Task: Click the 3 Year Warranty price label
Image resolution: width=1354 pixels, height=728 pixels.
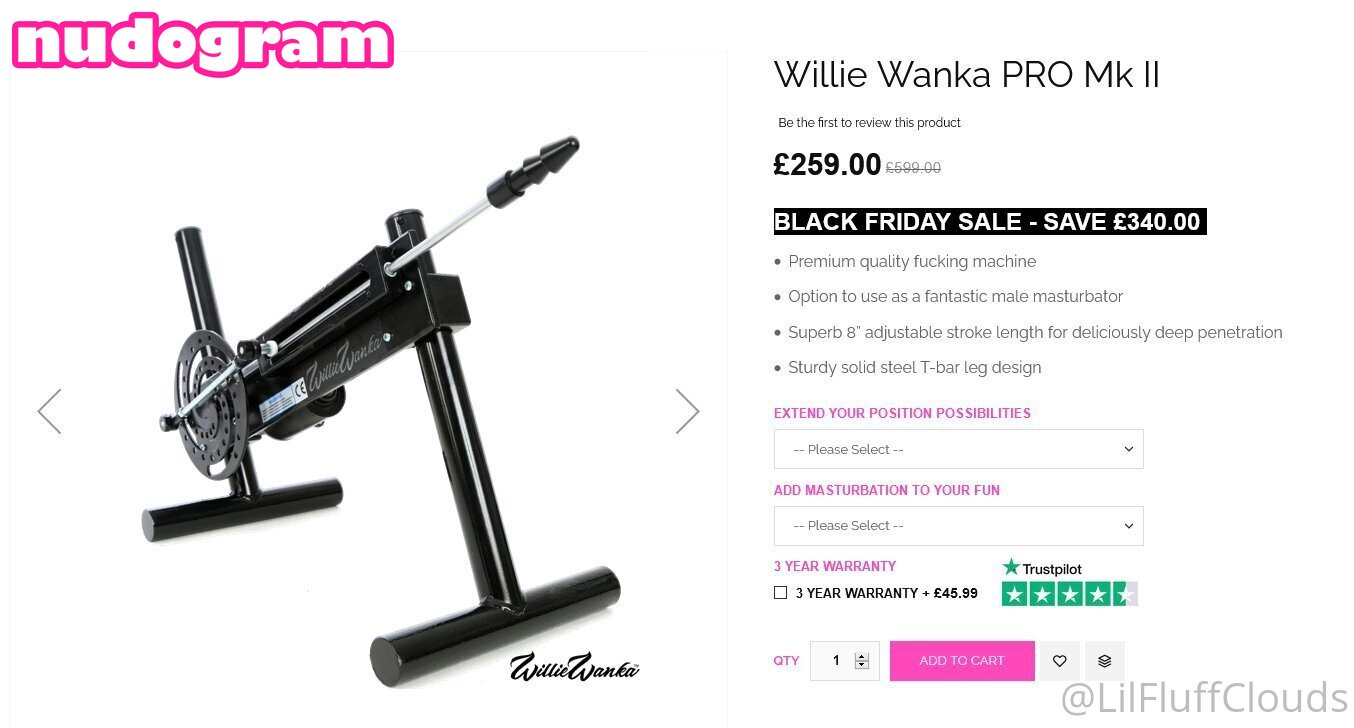Action: [887, 593]
